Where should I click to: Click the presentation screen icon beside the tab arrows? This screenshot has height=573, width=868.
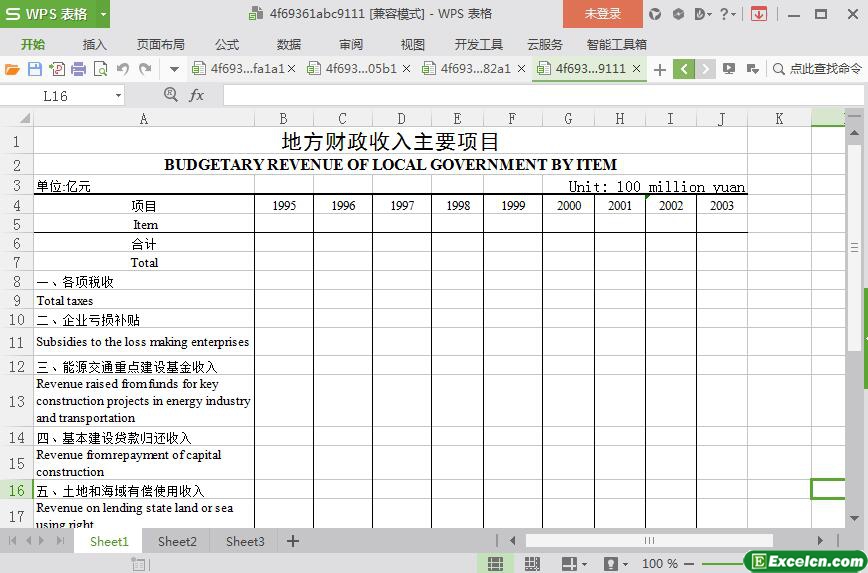(x=729, y=69)
